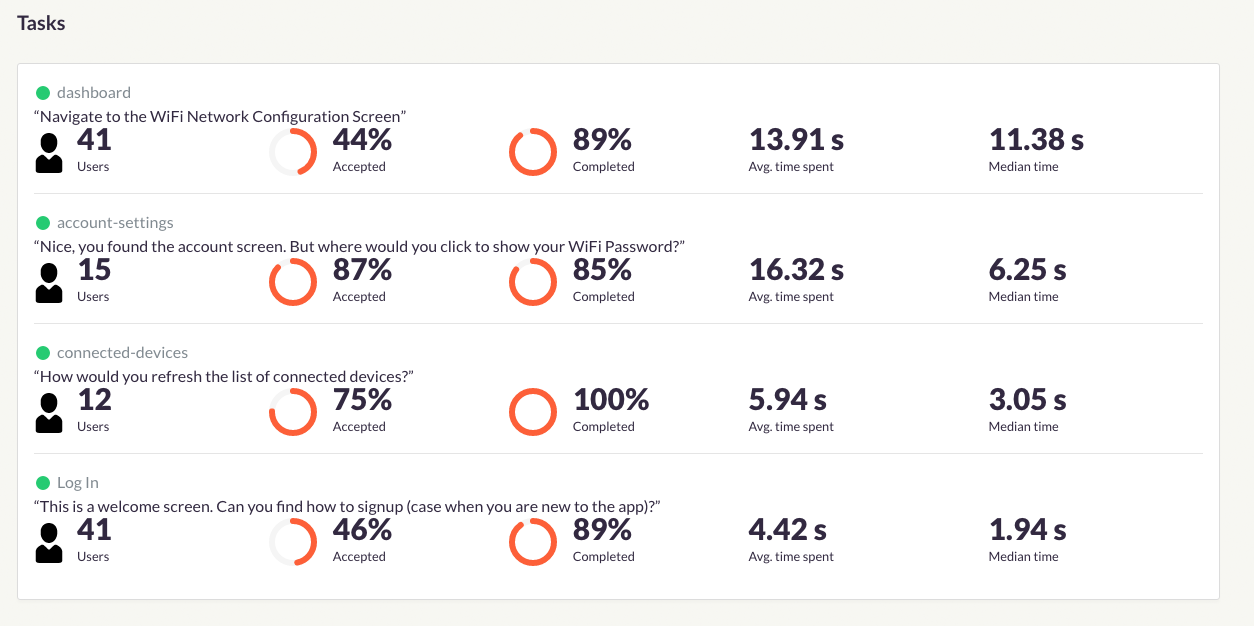Click the 100% Completed ring for connected-devices

(x=533, y=412)
